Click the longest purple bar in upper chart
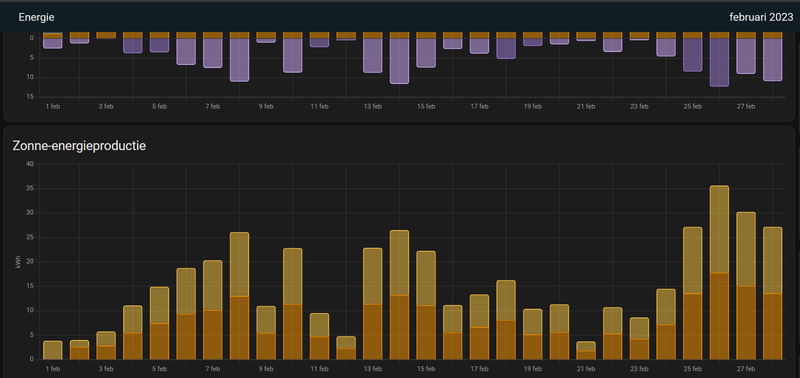 click(719, 62)
